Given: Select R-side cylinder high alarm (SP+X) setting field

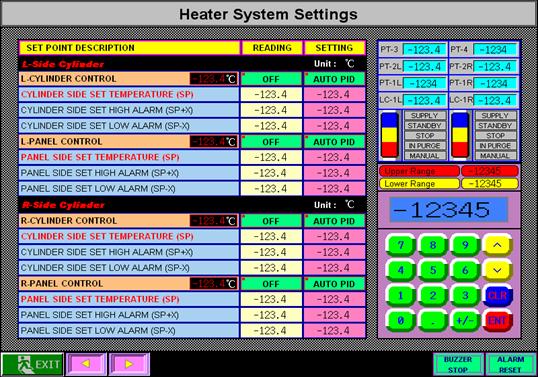Looking at the screenshot, I should [x=334, y=252].
